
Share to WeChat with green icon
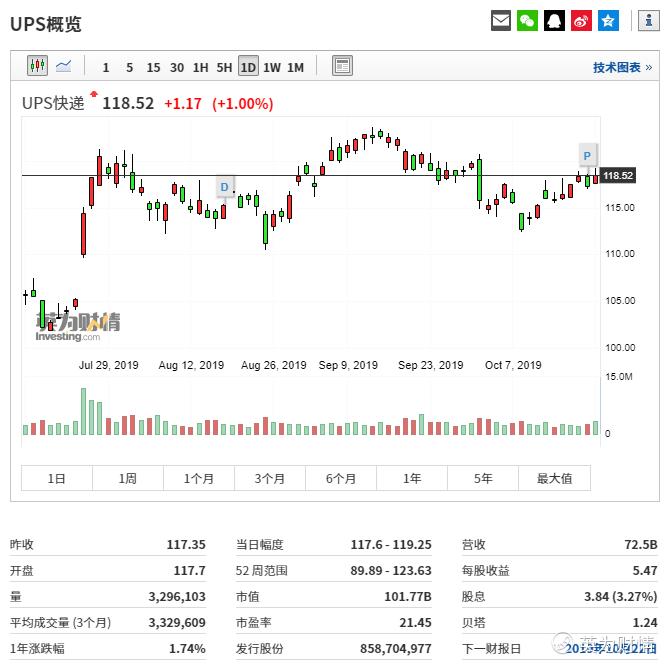click(x=527, y=21)
